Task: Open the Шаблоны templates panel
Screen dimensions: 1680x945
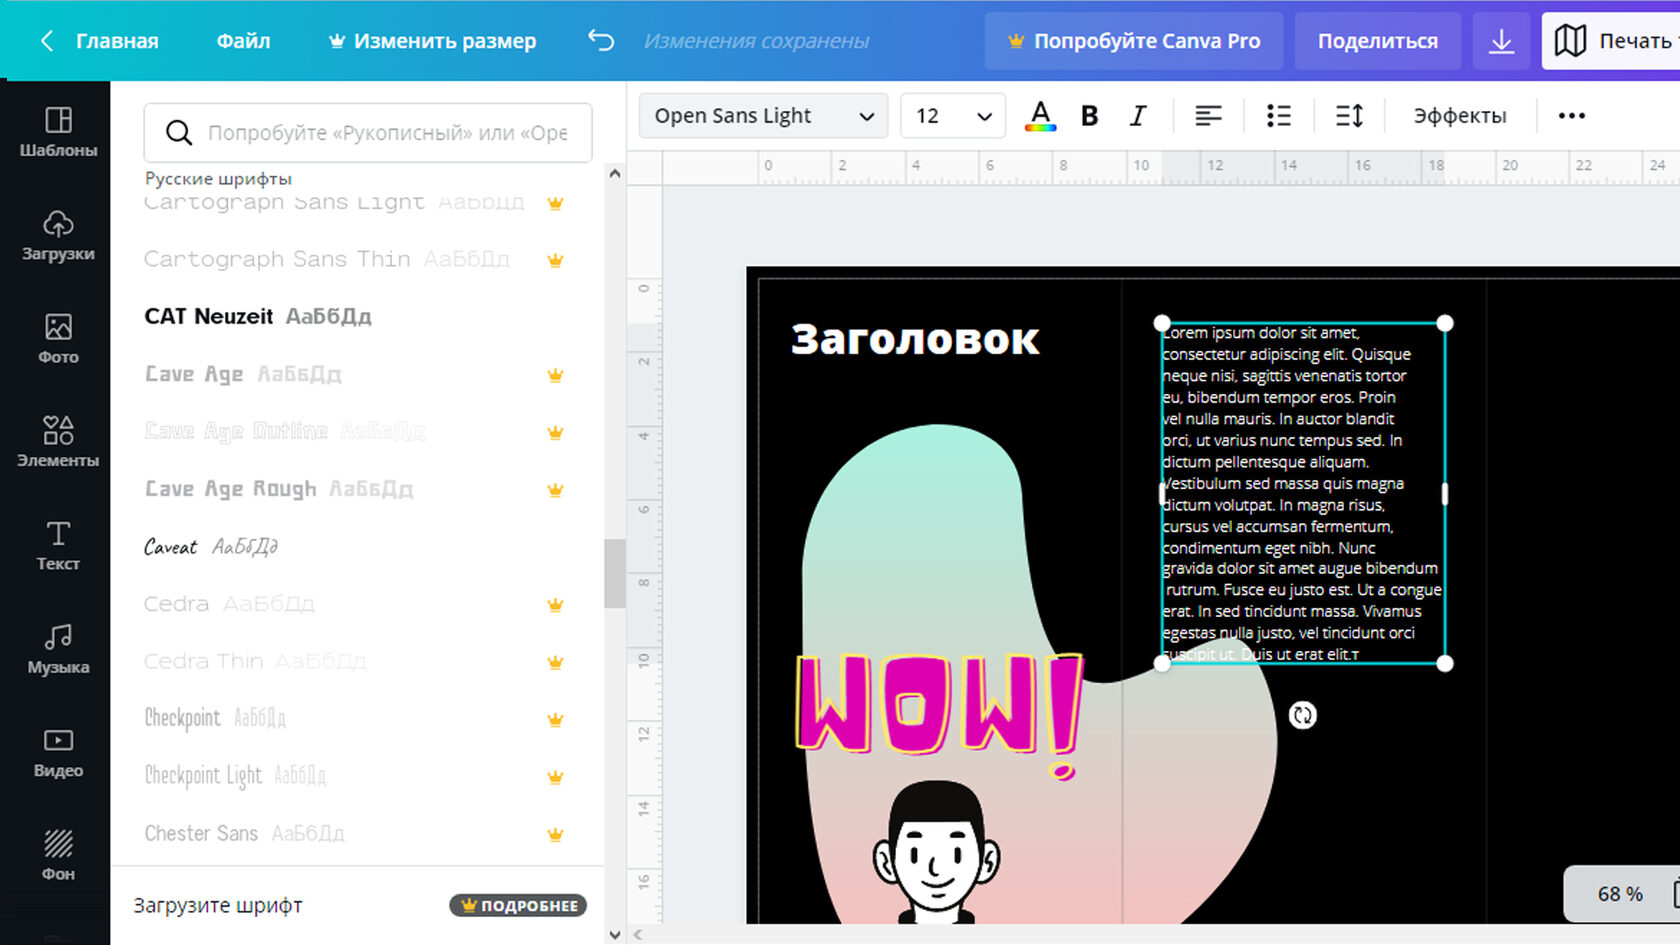Action: [58, 132]
